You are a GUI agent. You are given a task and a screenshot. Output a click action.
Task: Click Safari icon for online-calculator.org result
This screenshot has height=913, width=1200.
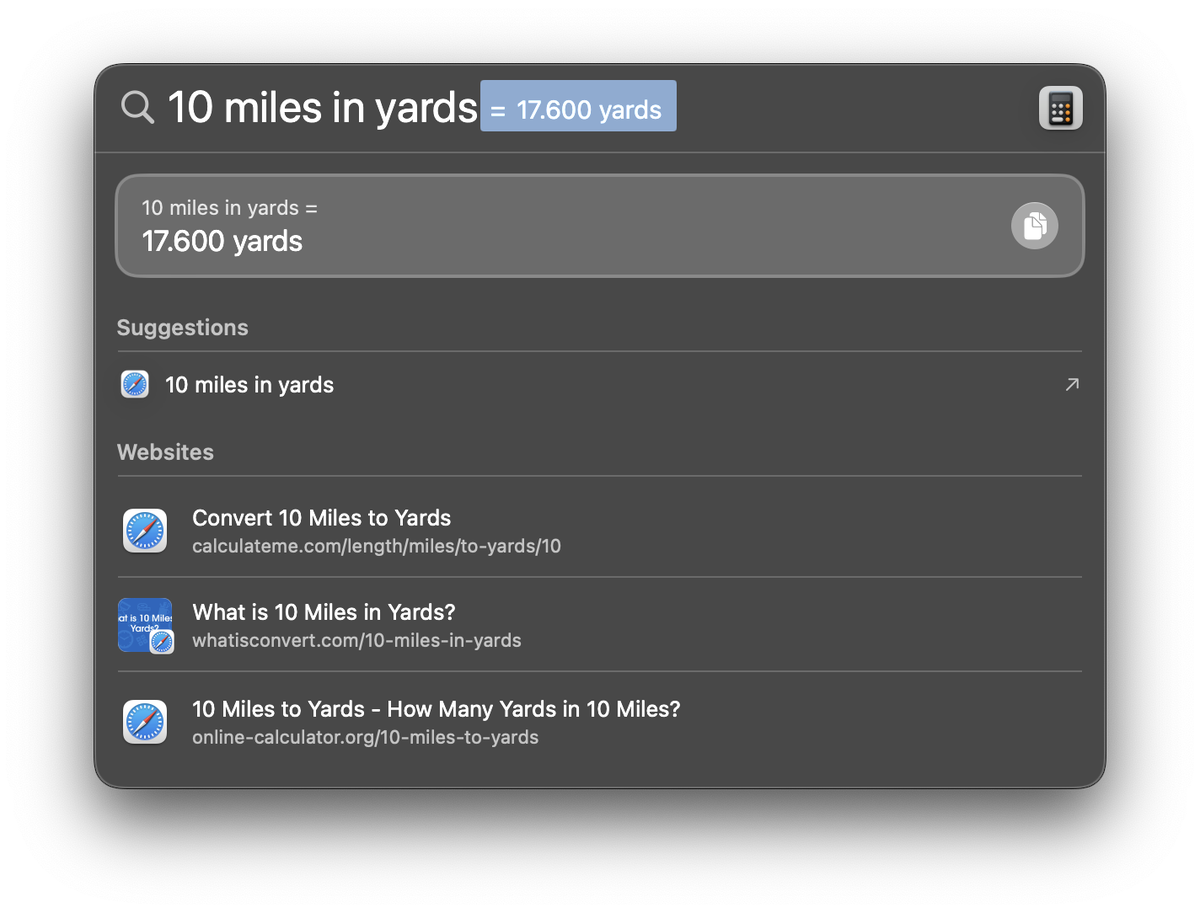coord(145,722)
